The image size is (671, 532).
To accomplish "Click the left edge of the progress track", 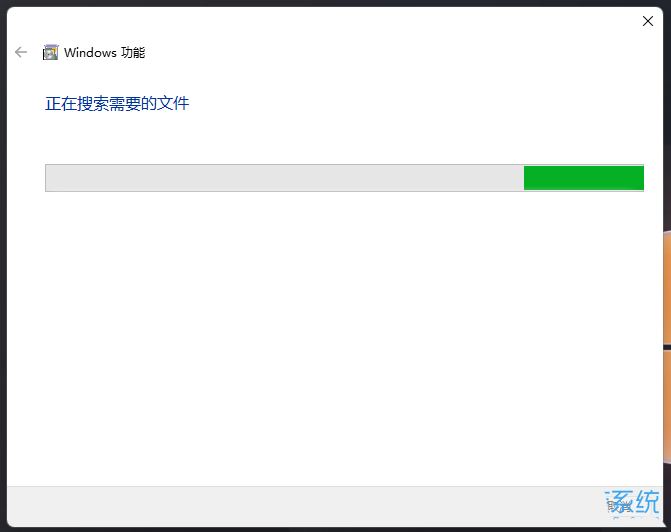I will point(47,178).
